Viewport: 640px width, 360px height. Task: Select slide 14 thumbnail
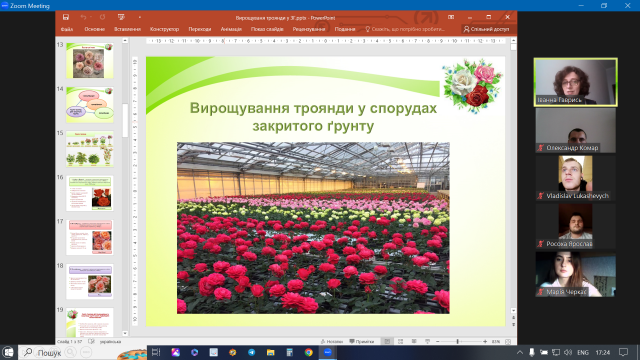pos(90,105)
